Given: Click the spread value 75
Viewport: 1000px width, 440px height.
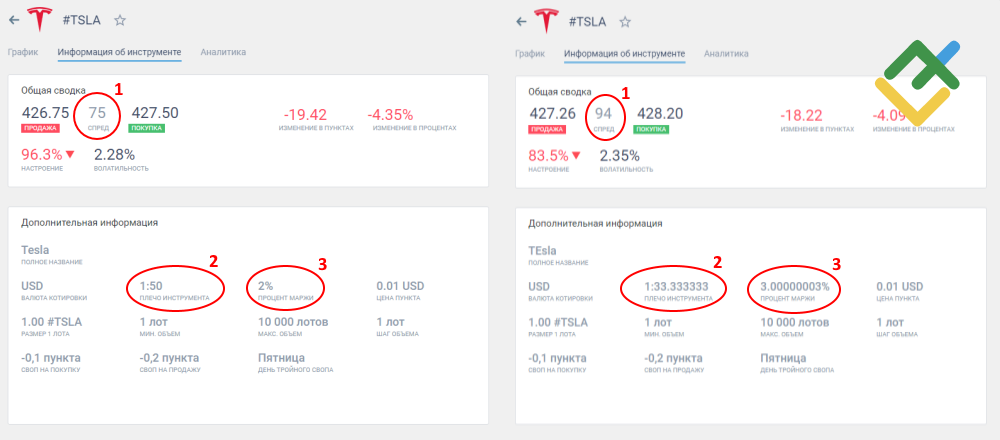Looking at the screenshot, I should tap(97, 113).
